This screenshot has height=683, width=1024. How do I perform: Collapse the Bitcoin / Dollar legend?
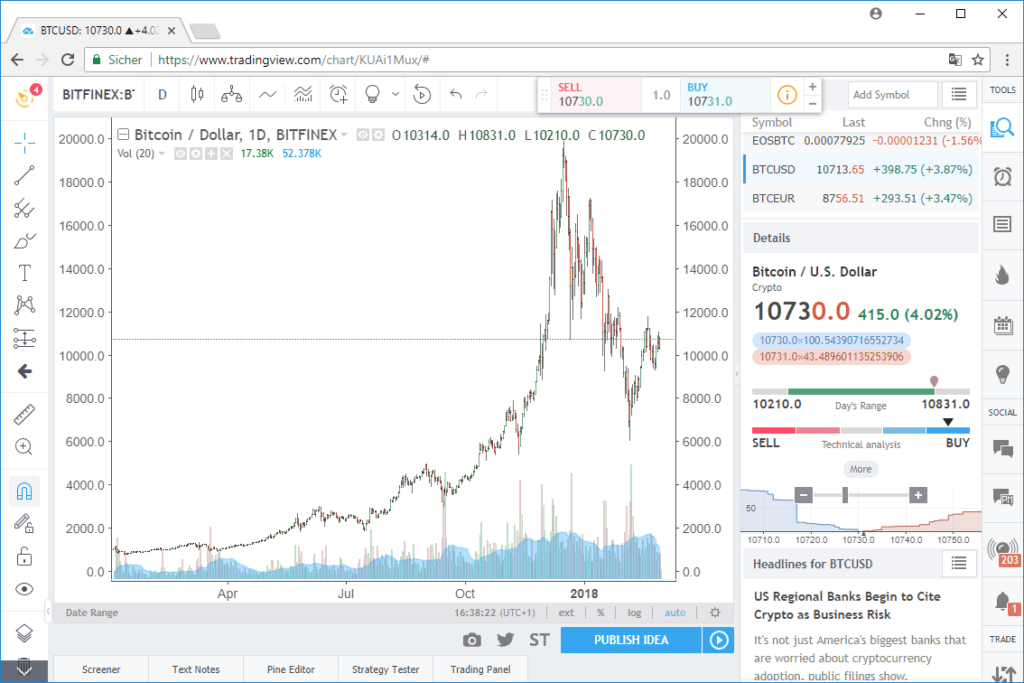[x=123, y=135]
